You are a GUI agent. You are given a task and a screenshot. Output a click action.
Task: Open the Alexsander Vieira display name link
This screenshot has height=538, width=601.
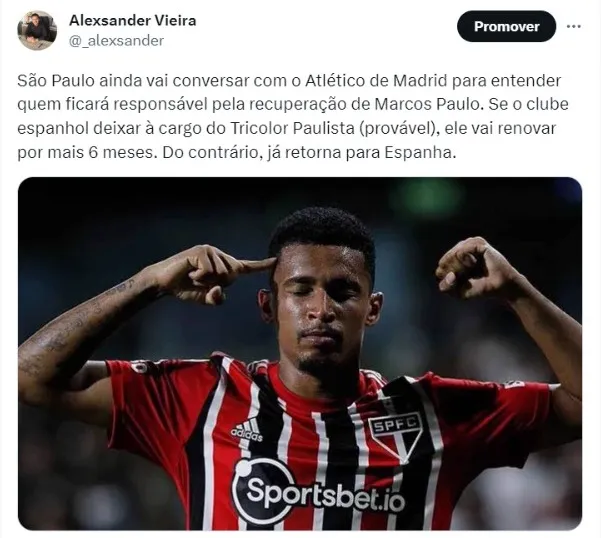pyautogui.click(x=133, y=20)
